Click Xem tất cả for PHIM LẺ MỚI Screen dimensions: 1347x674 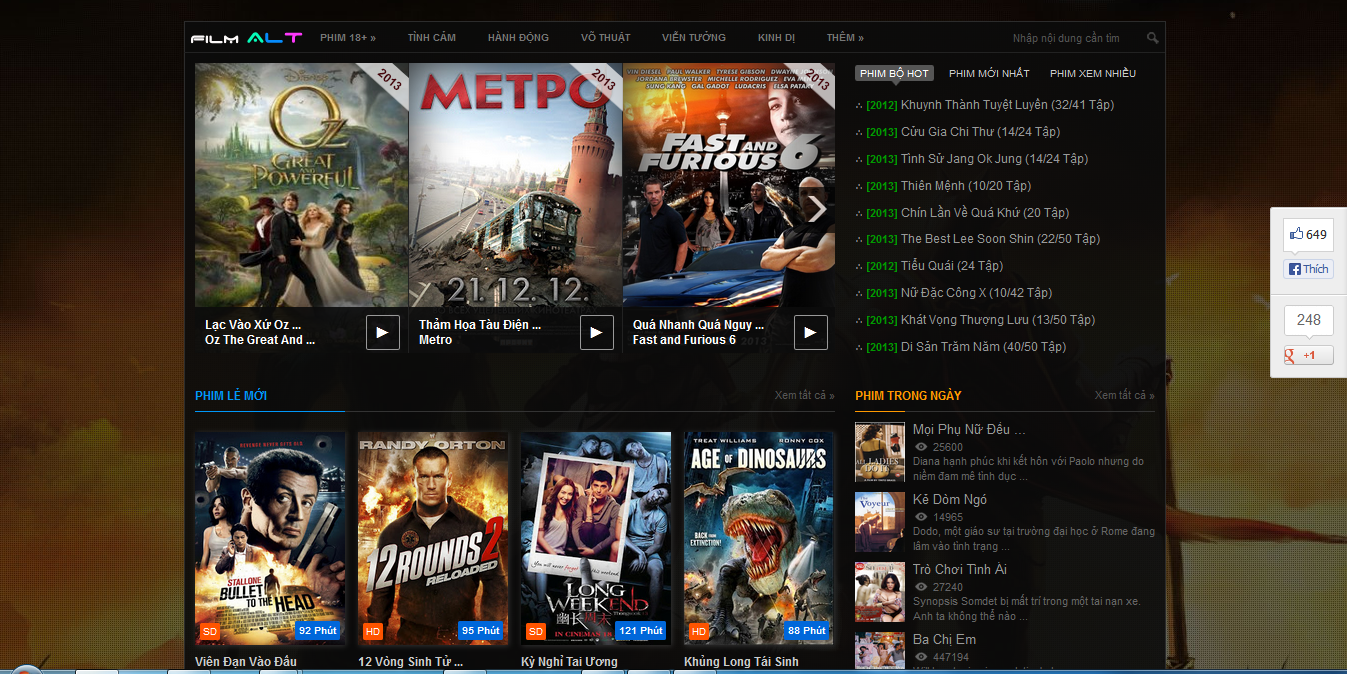point(805,395)
